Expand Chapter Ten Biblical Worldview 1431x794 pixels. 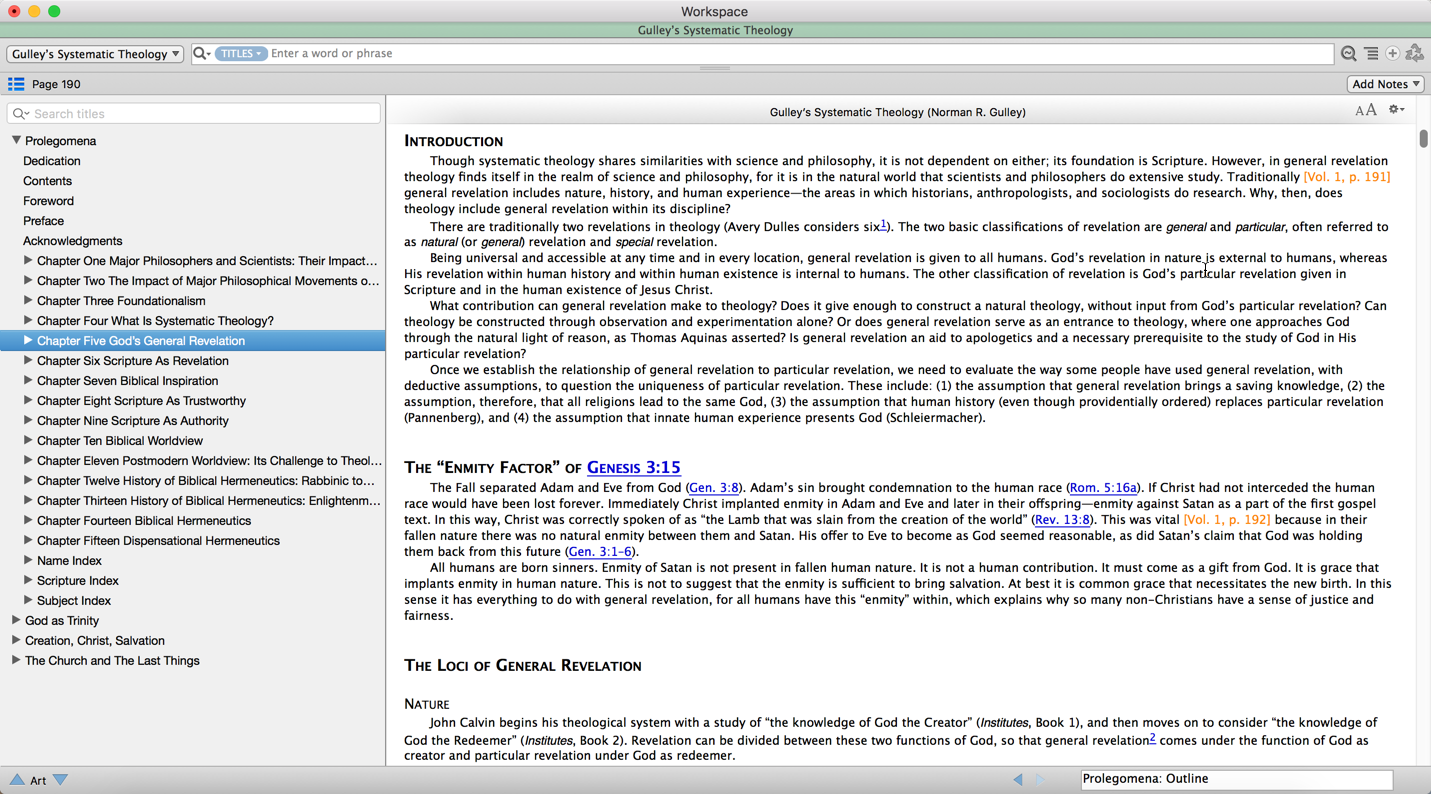coord(28,440)
